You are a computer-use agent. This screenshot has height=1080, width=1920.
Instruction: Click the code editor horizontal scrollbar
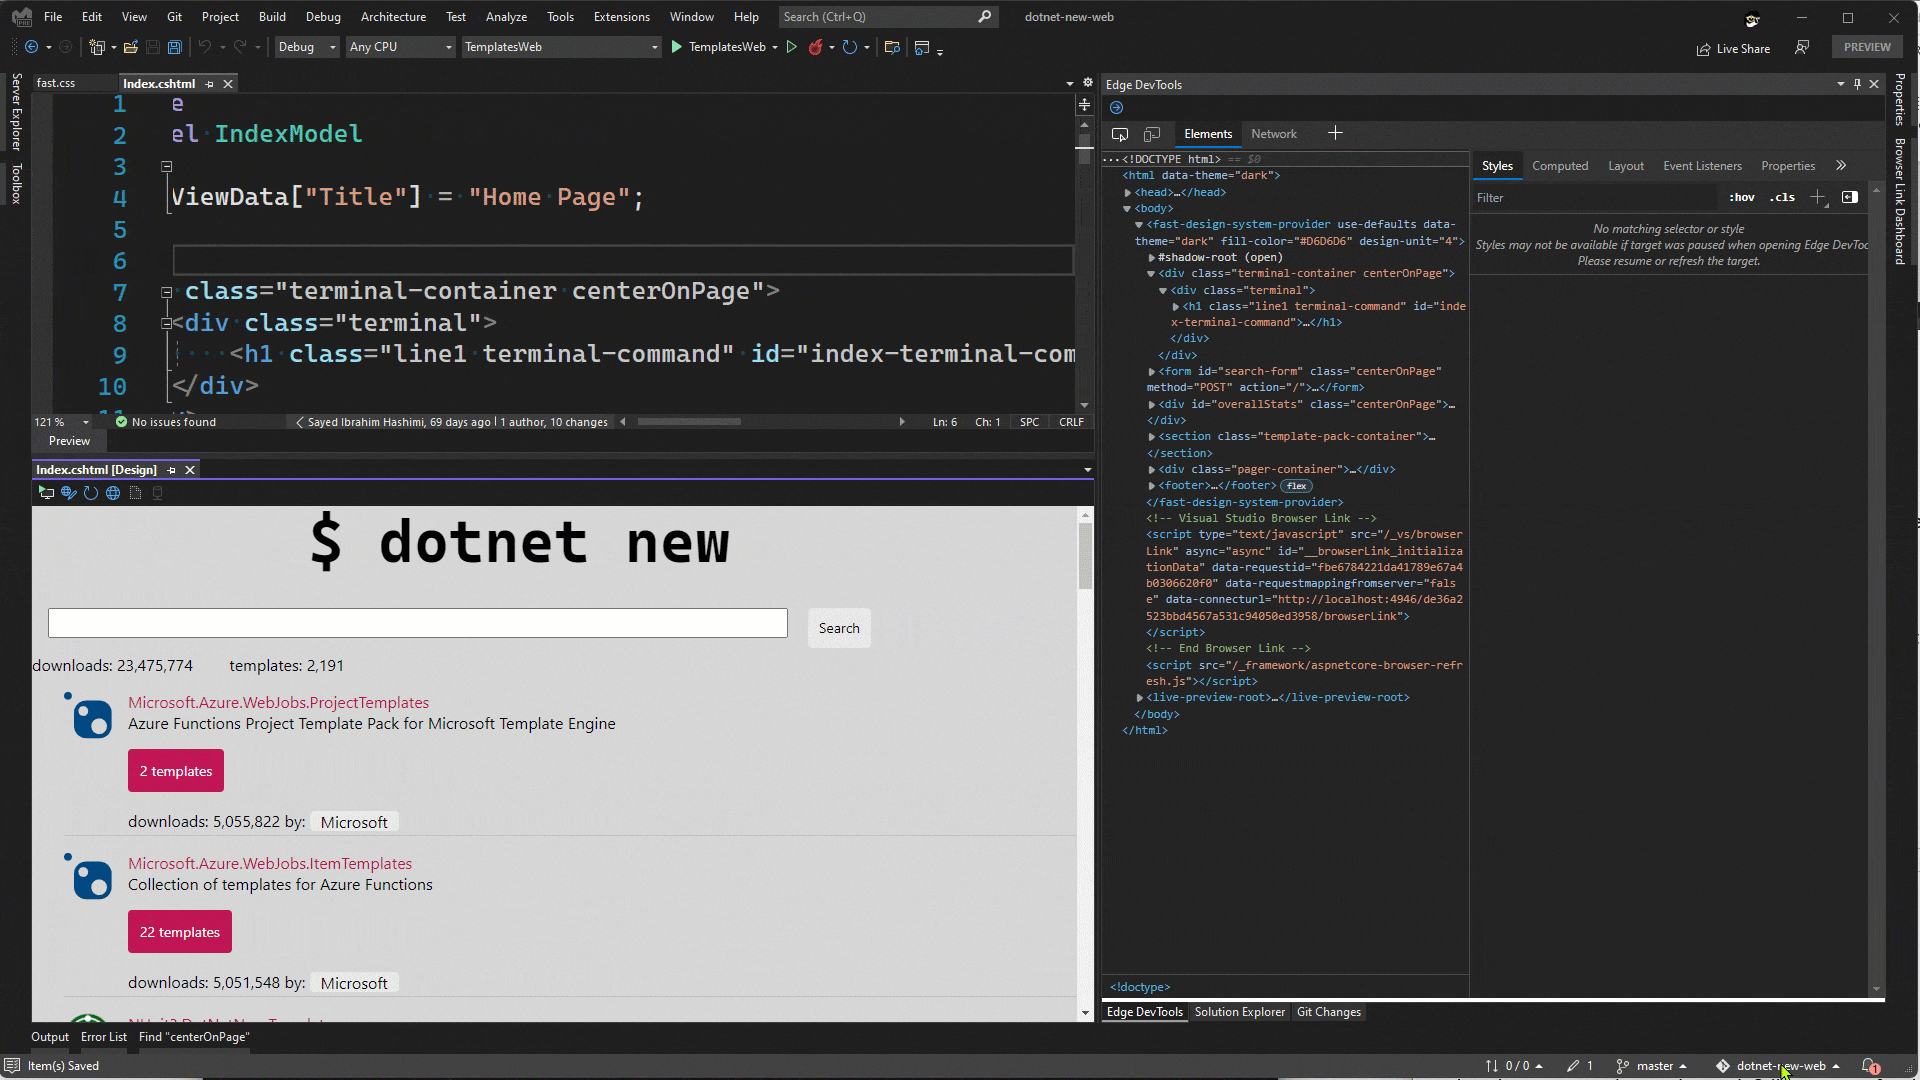click(x=689, y=422)
